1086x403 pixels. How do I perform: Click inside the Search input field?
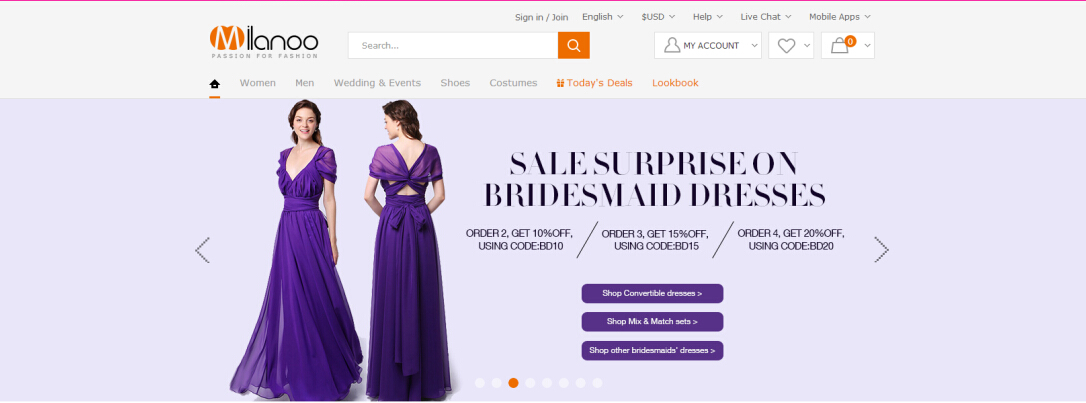coord(452,45)
